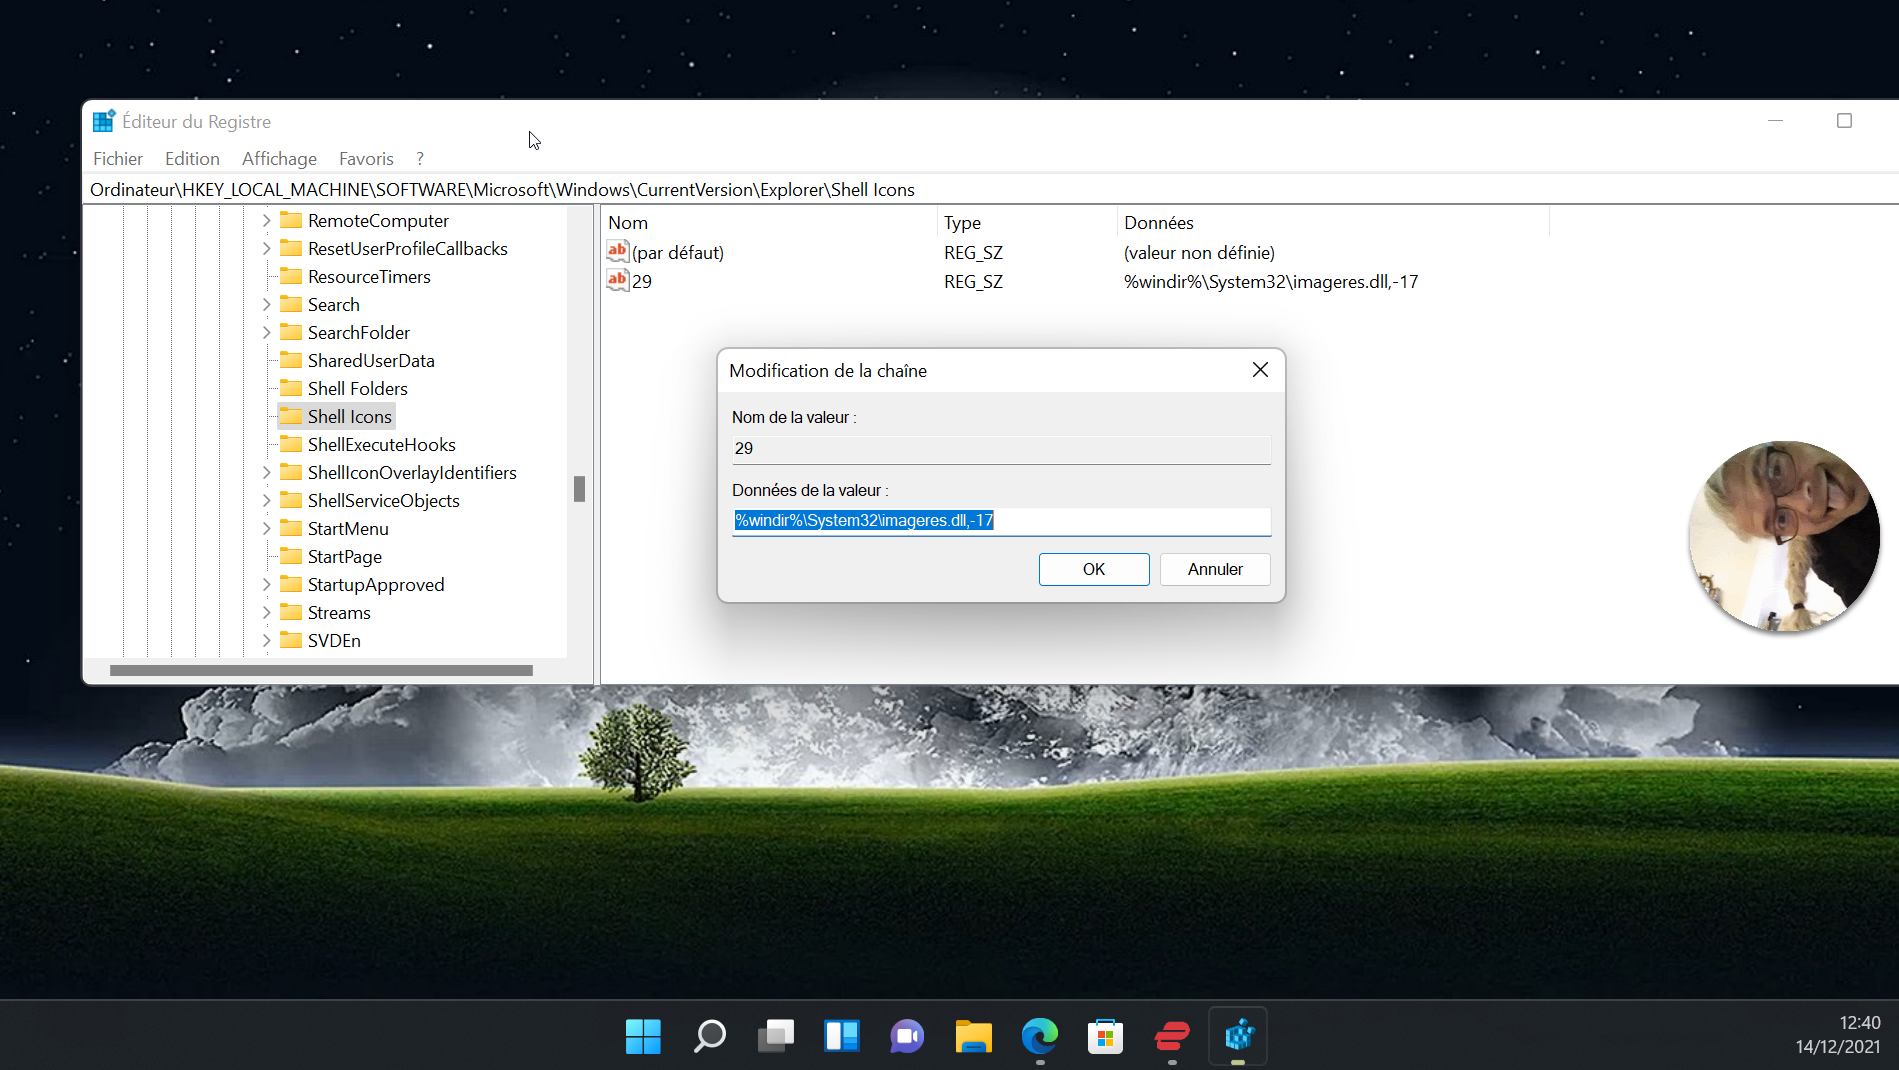Open the Teams Chat taskbar icon

907,1036
